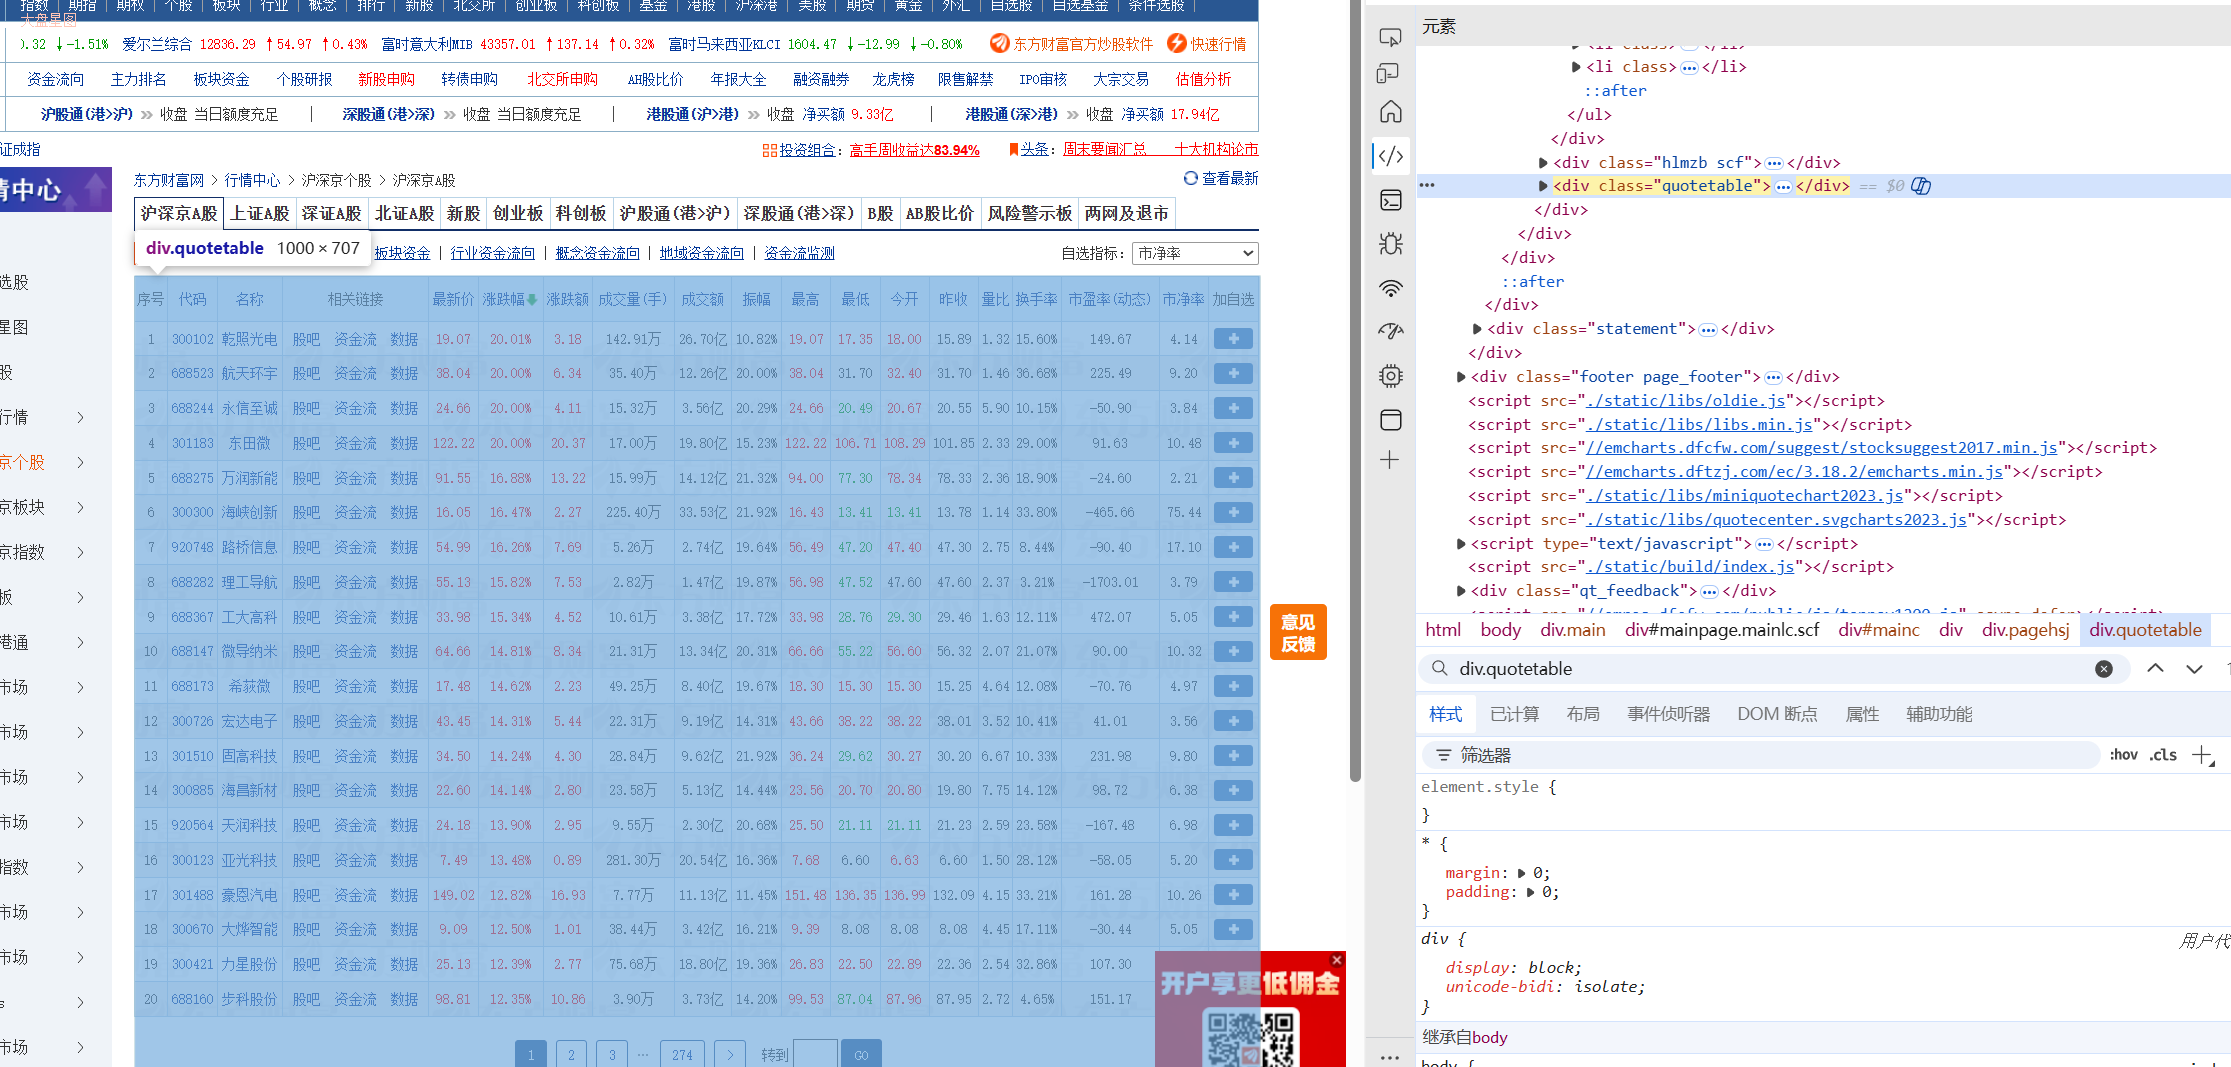Viewport: 2231px width, 1067px height.
Task: Add 理工导航 to watchlist with plus button
Action: (x=1233, y=582)
